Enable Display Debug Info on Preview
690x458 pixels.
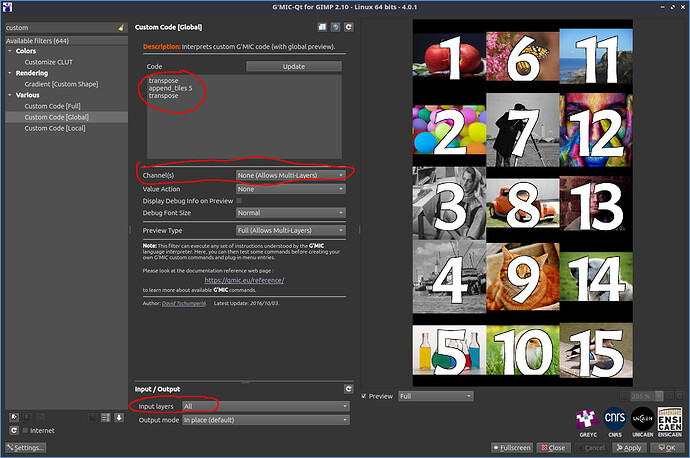point(239,201)
